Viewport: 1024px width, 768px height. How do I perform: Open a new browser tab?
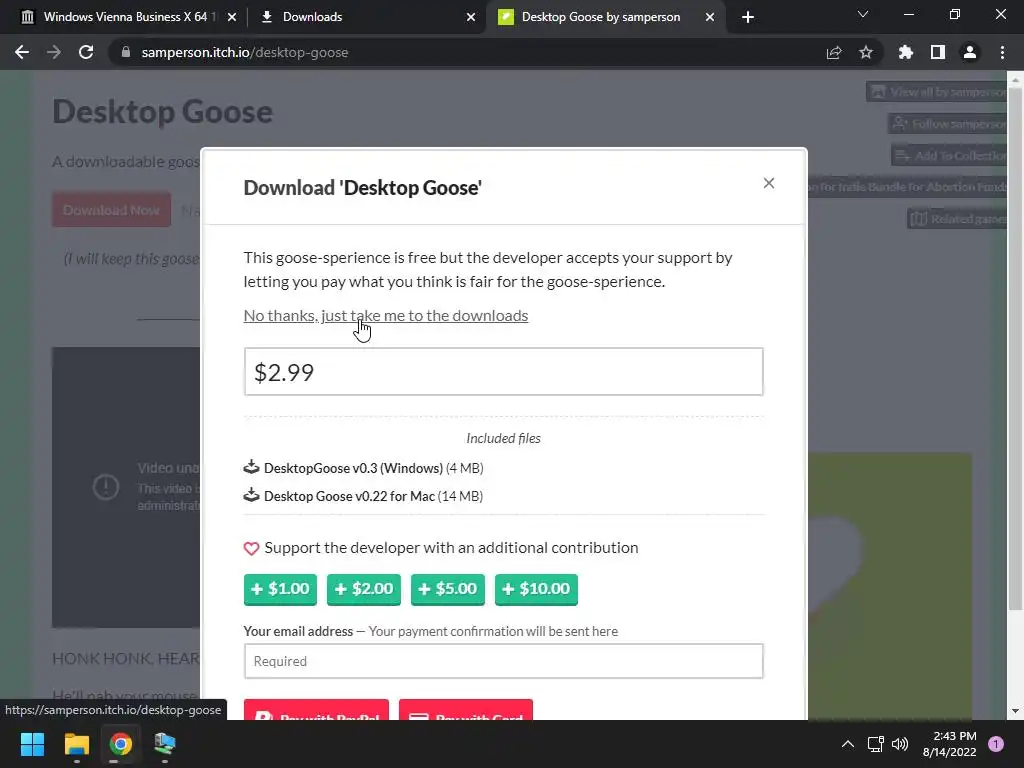click(x=748, y=17)
